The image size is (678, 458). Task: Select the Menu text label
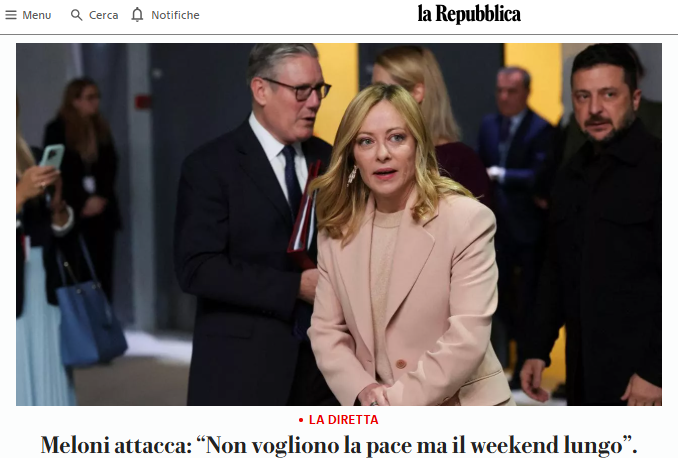tap(37, 15)
